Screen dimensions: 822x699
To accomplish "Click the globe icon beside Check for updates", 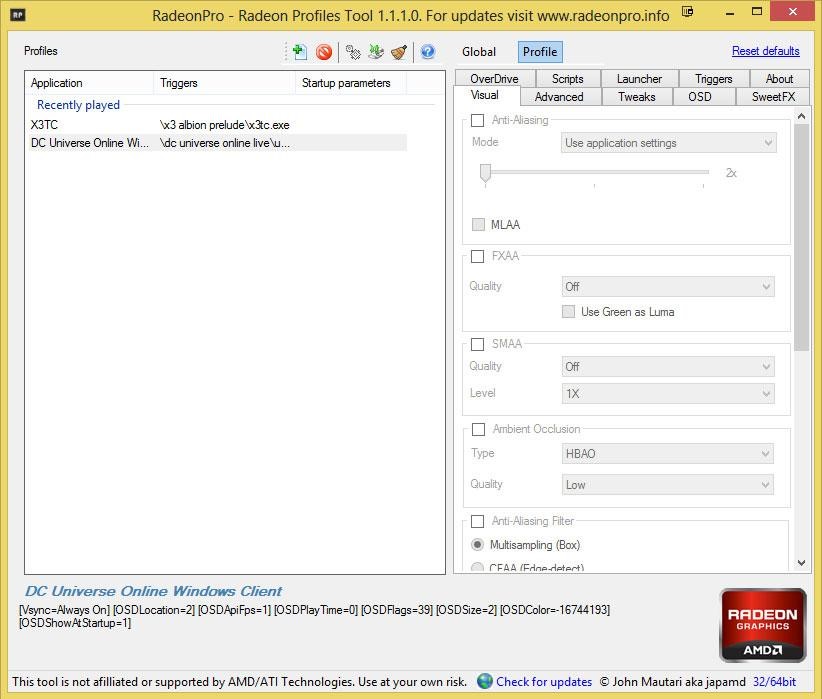I will (x=485, y=682).
